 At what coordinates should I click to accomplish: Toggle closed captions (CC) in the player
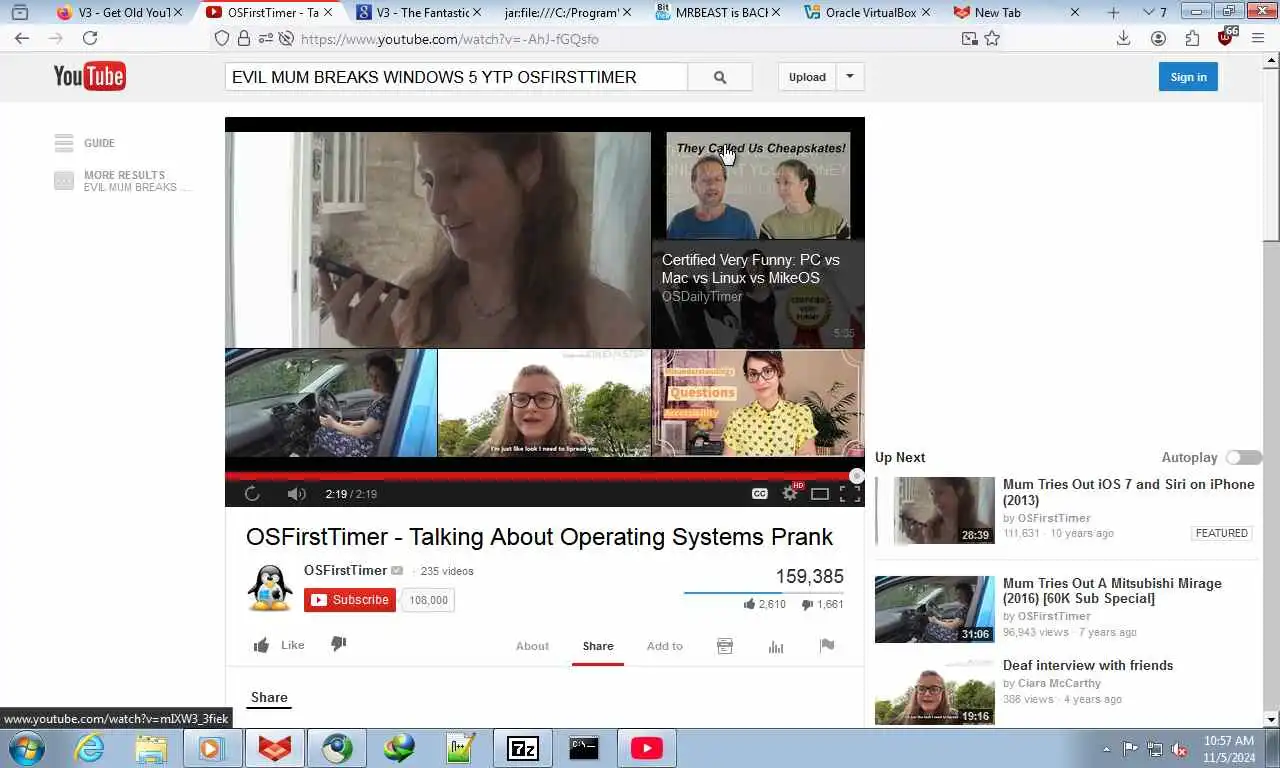(760, 494)
